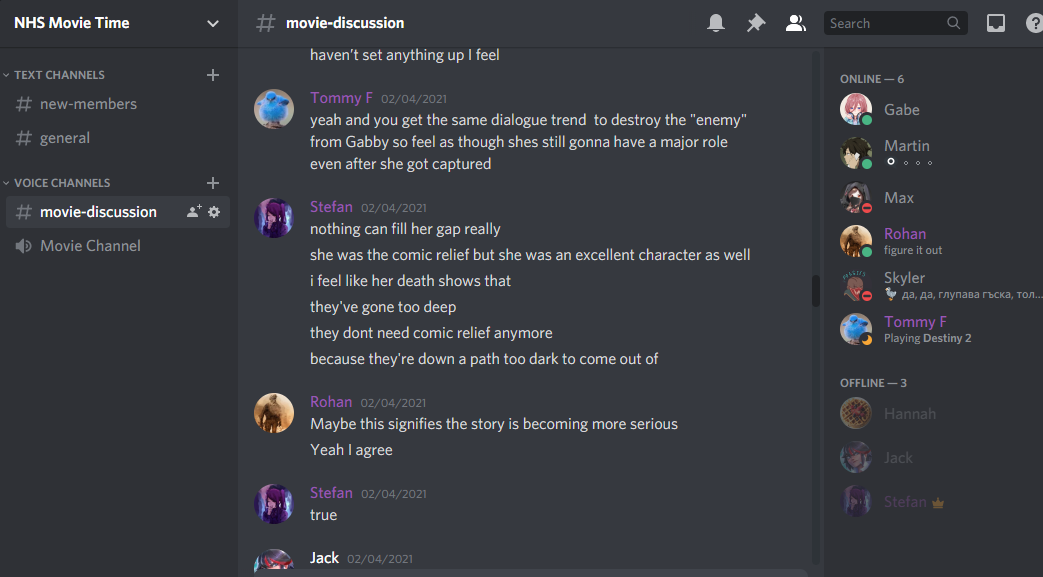Image resolution: width=1043 pixels, height=577 pixels.
Task: Open notification settings bell icon
Action: tap(716, 23)
